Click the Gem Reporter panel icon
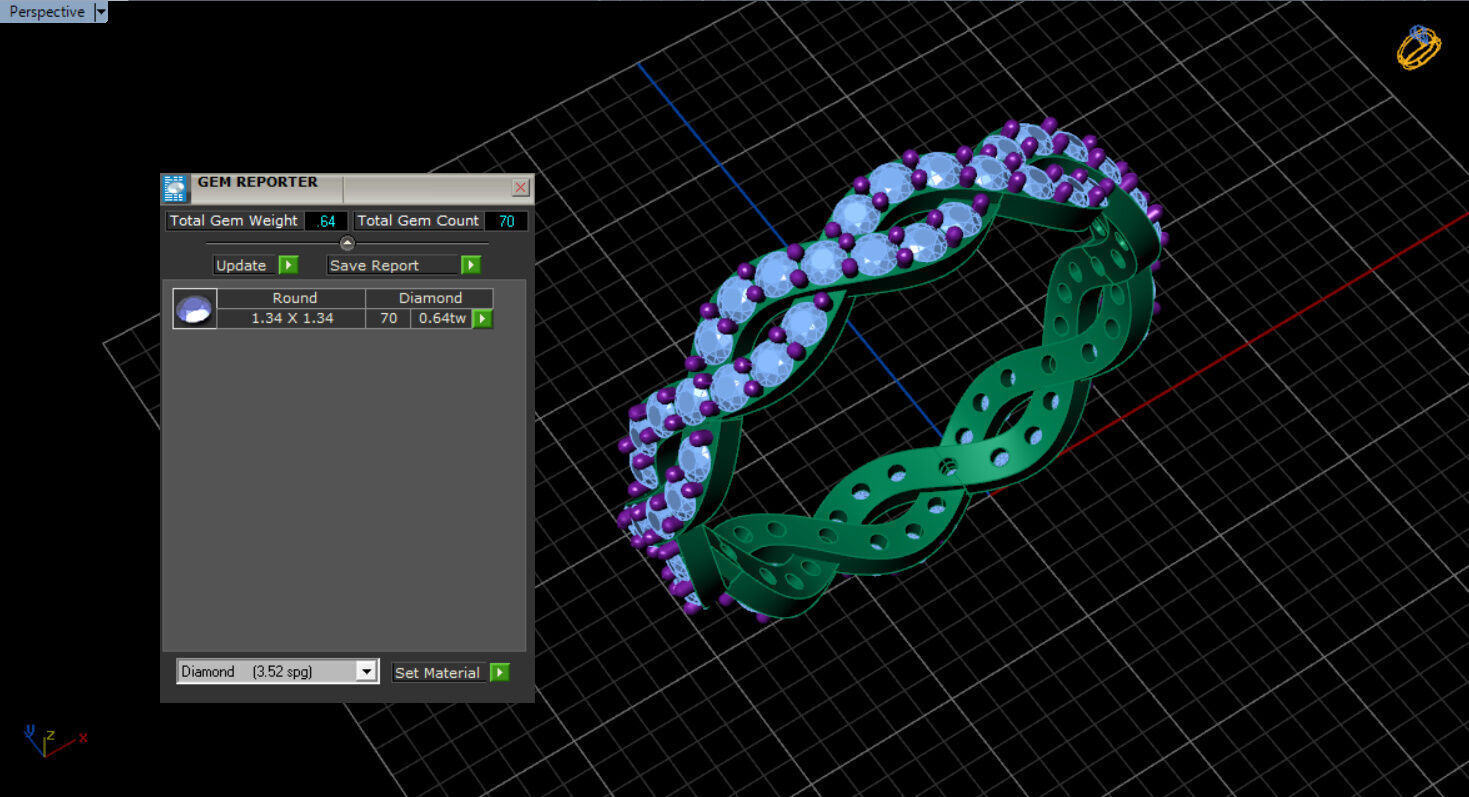Viewport: 1469px width, 797px height. coord(175,188)
